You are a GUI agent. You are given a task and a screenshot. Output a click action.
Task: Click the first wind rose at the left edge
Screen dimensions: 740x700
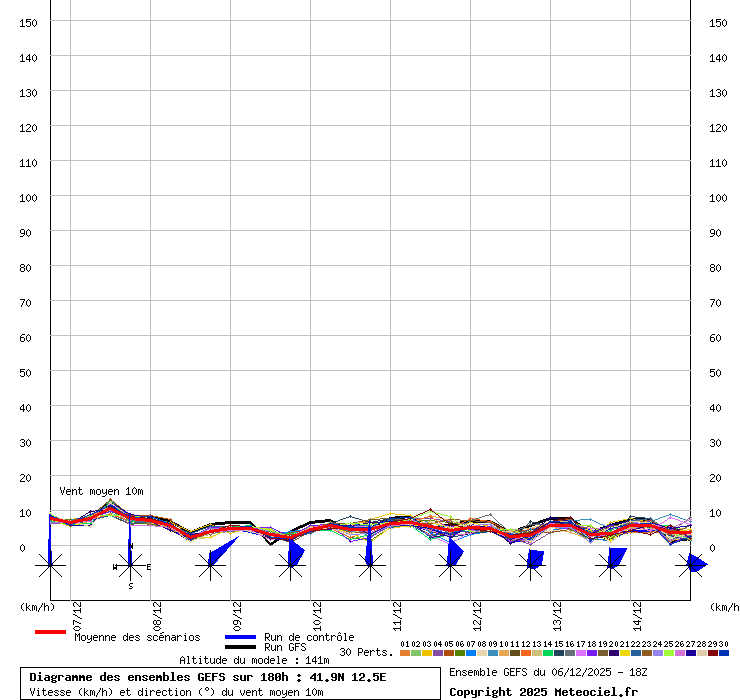coord(50,566)
